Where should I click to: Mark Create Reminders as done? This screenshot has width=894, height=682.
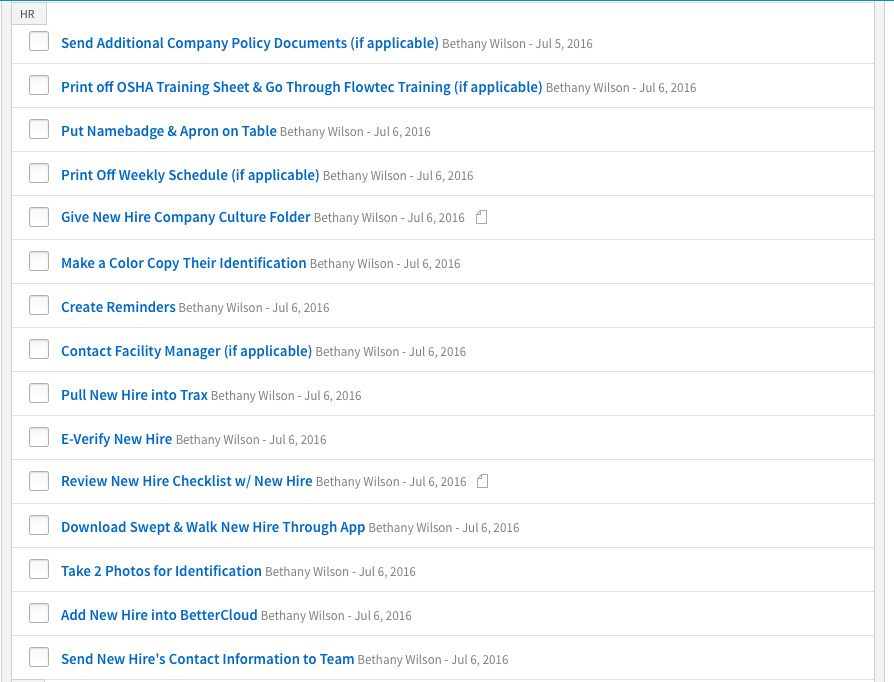point(38,305)
